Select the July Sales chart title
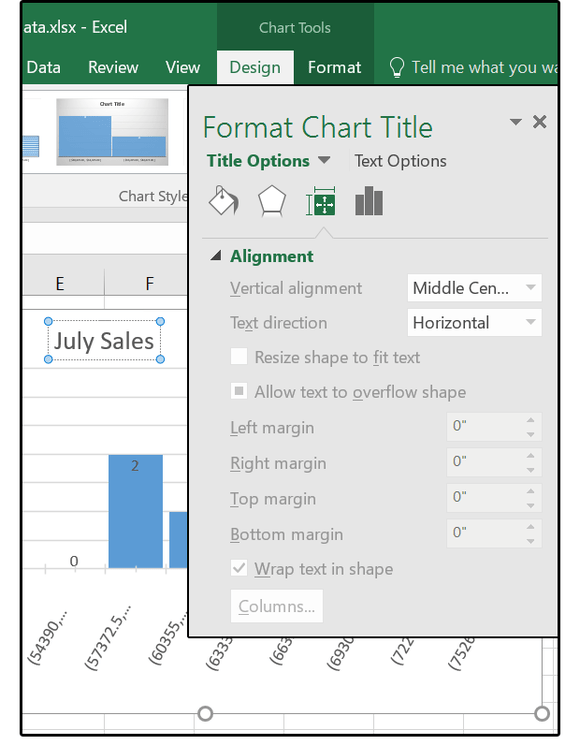 pos(104,341)
